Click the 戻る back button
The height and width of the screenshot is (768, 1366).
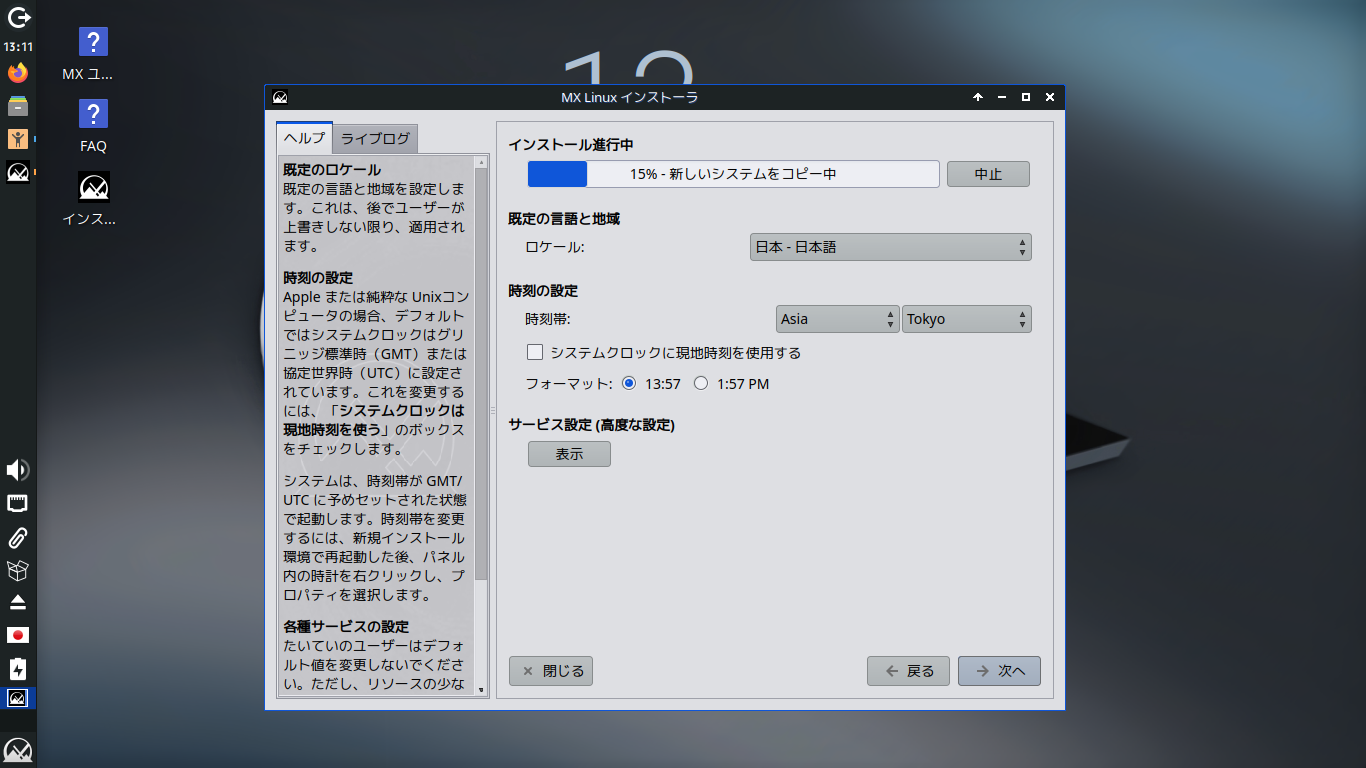click(x=908, y=671)
